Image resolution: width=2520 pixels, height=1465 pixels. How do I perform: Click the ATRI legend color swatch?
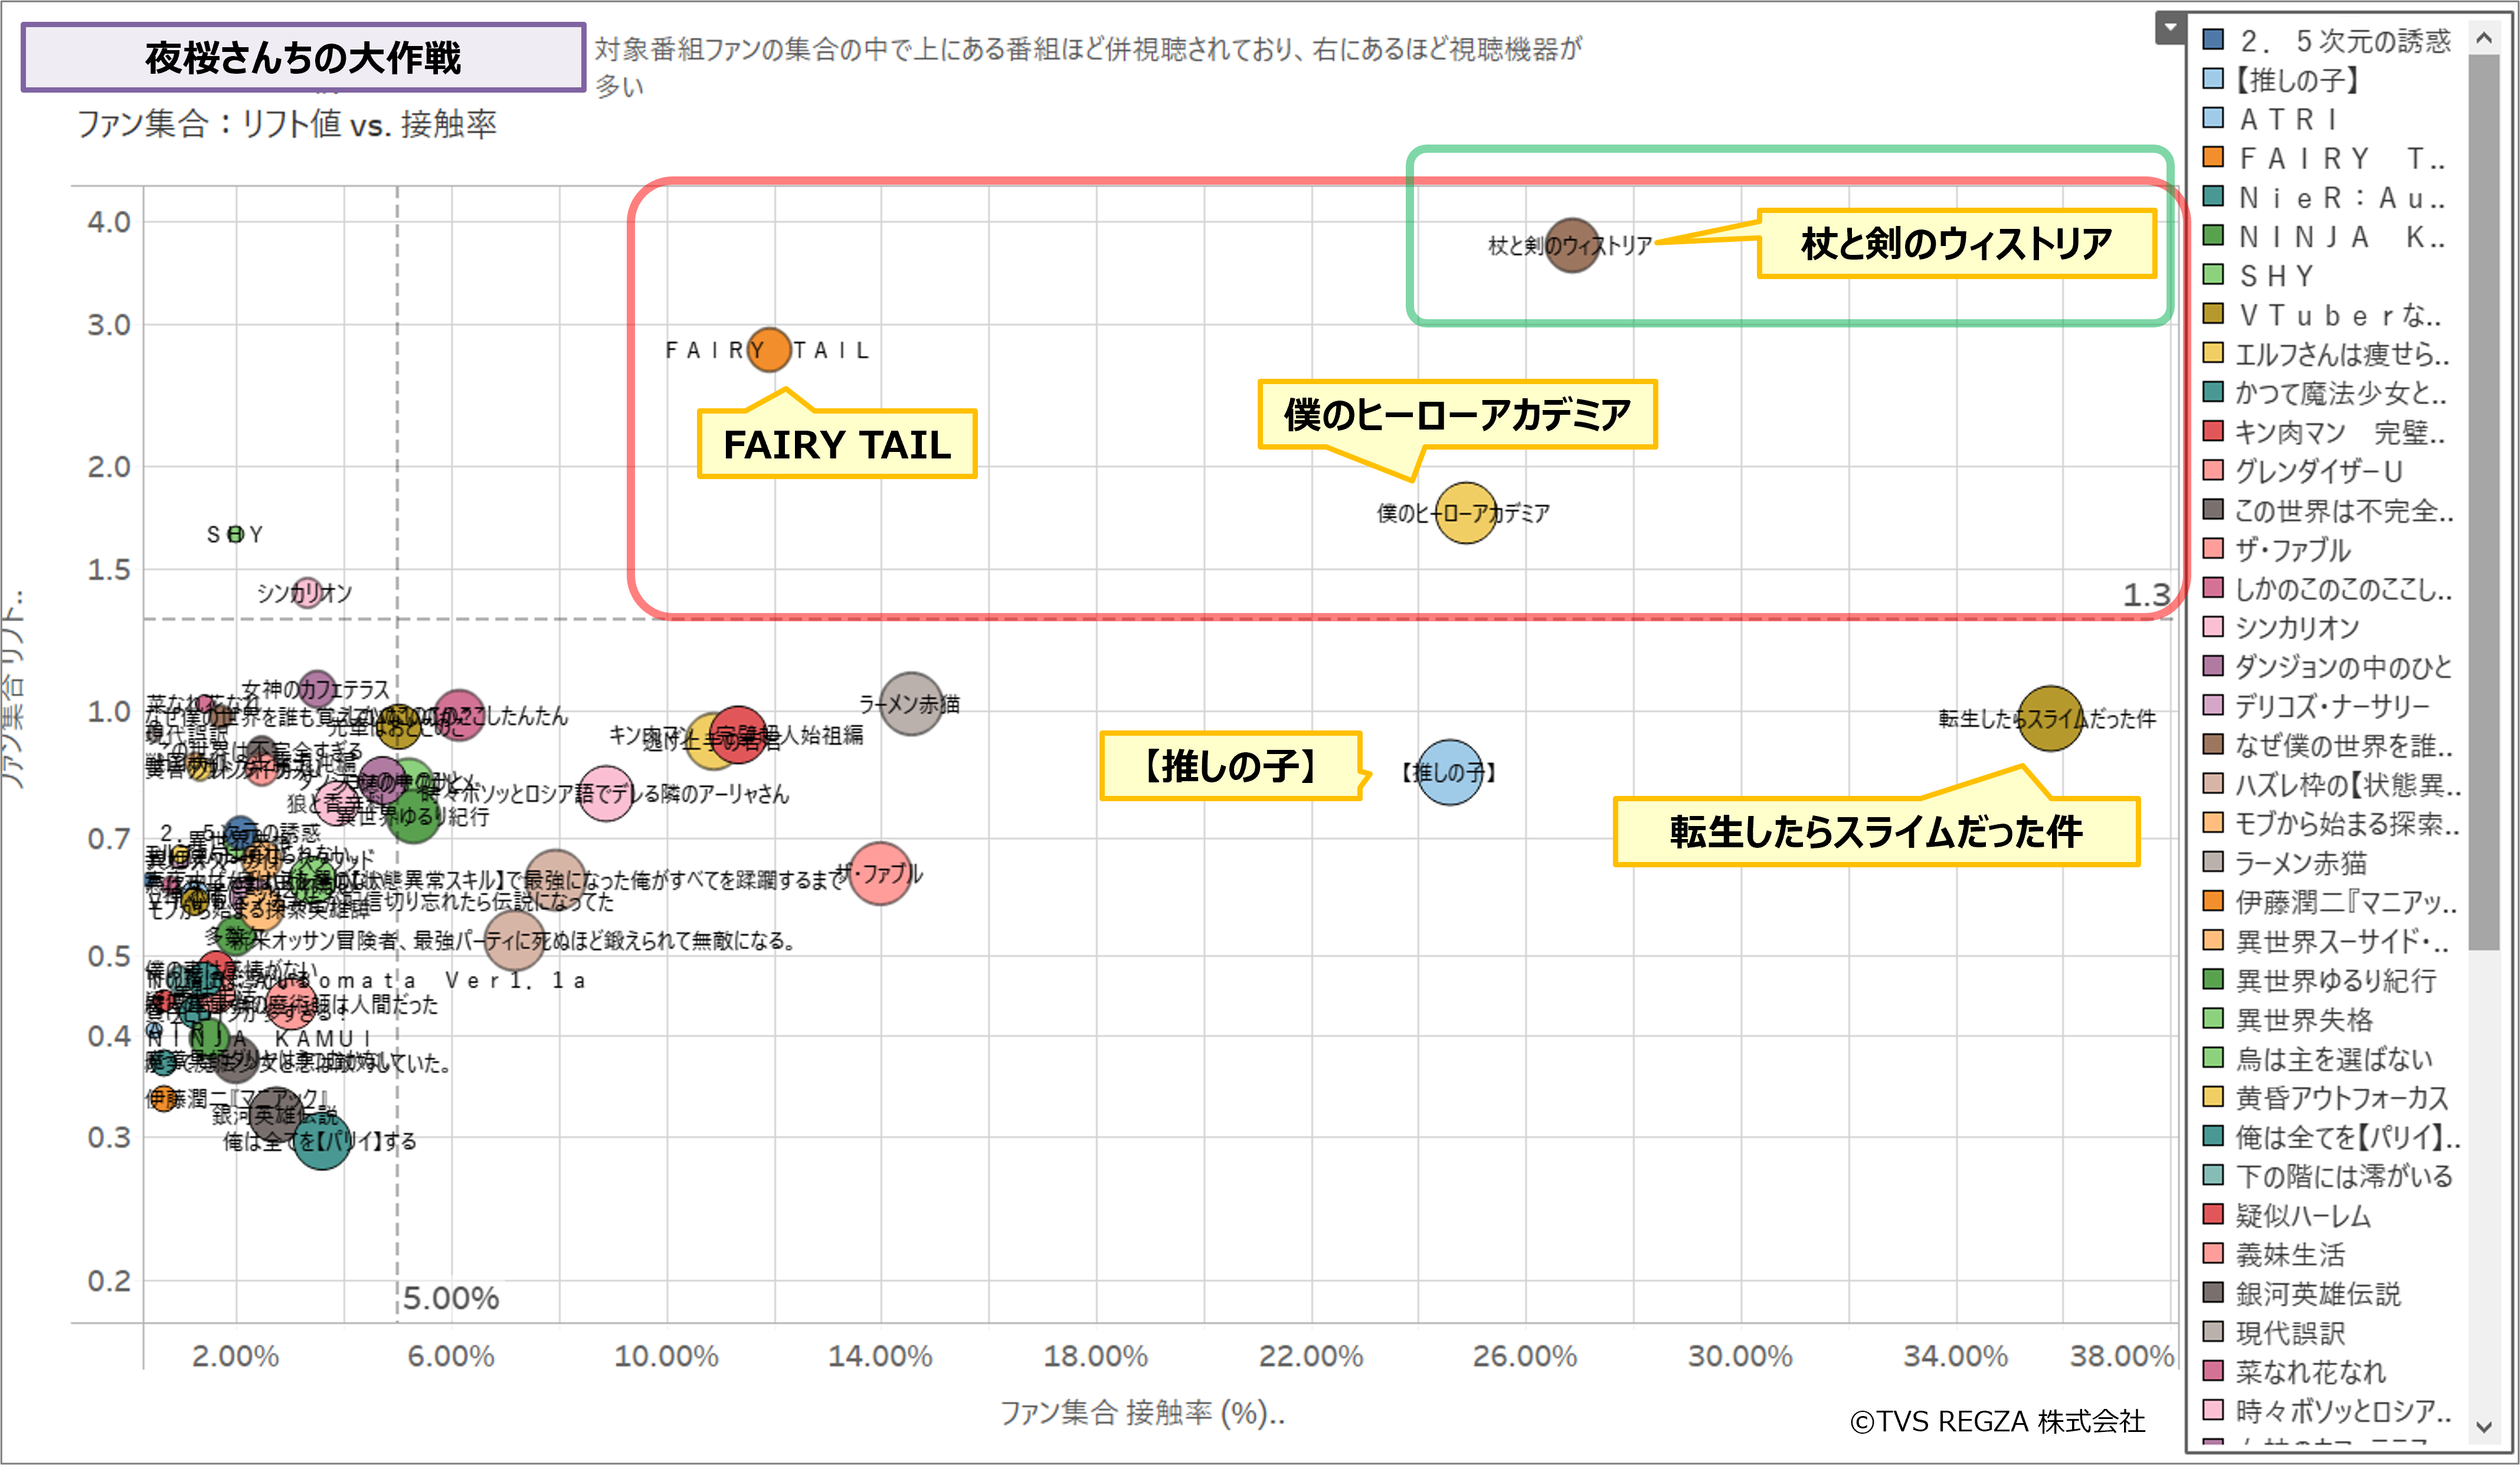2213,118
